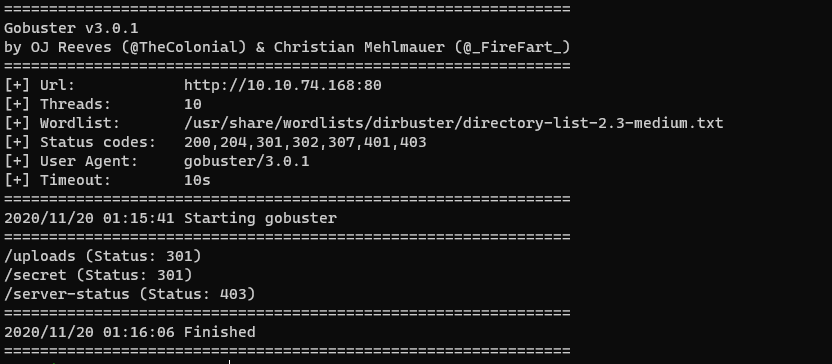Click the Gobuster v3.0.1 title text
The image size is (832, 364).
71,28
